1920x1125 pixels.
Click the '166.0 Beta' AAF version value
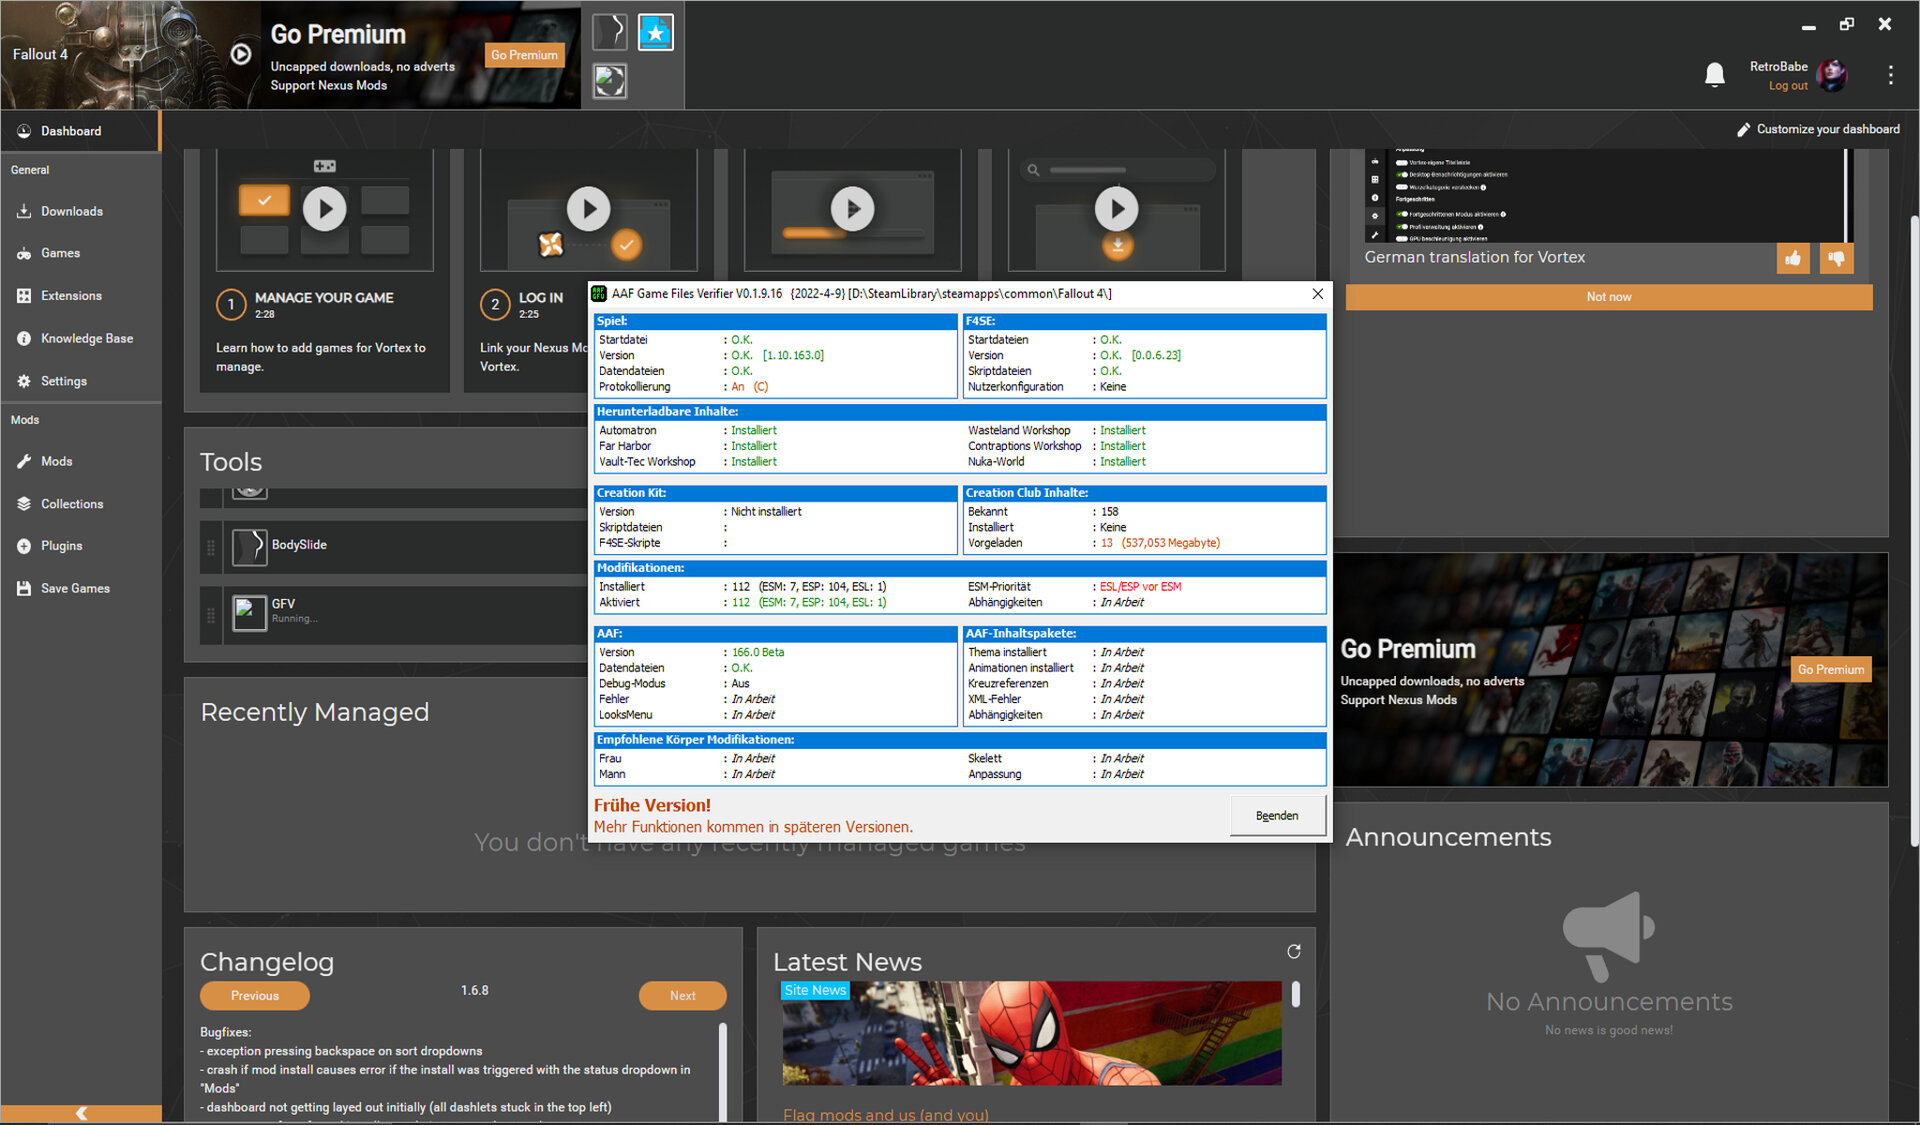(758, 652)
